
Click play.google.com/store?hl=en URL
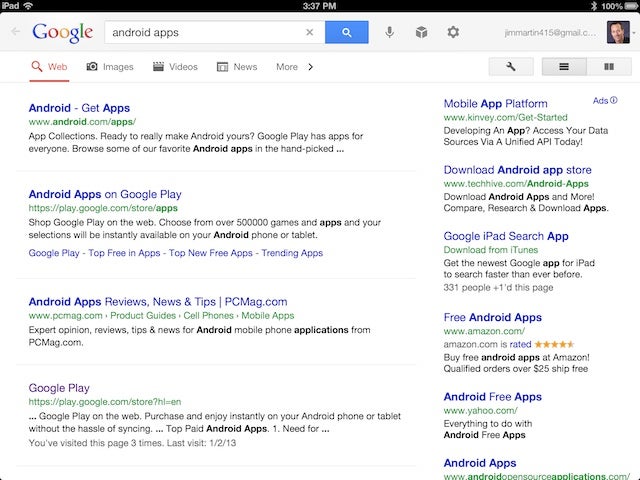pos(105,402)
